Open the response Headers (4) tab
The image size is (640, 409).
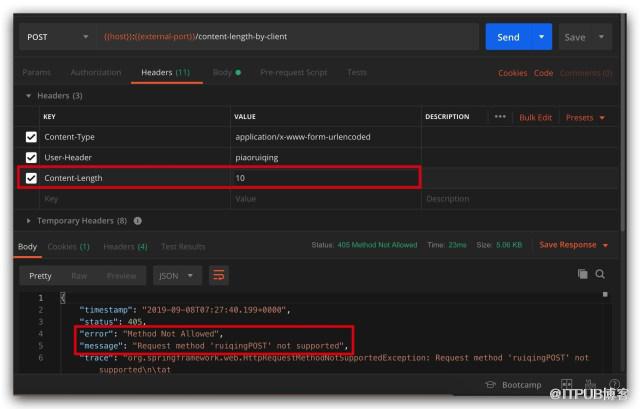[125, 247]
